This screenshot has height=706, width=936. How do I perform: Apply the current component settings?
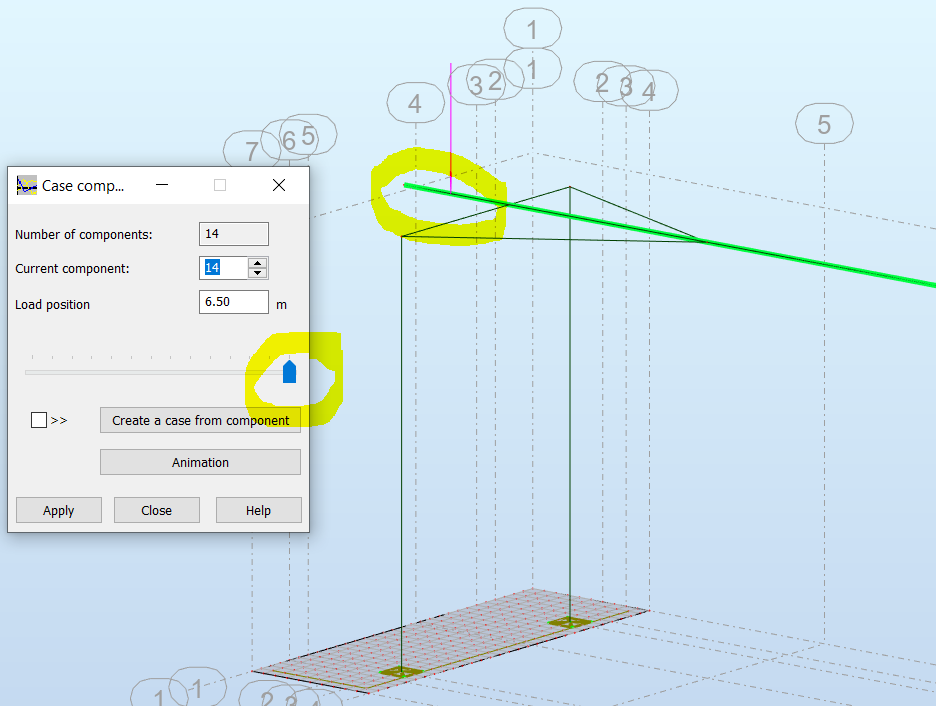58,509
